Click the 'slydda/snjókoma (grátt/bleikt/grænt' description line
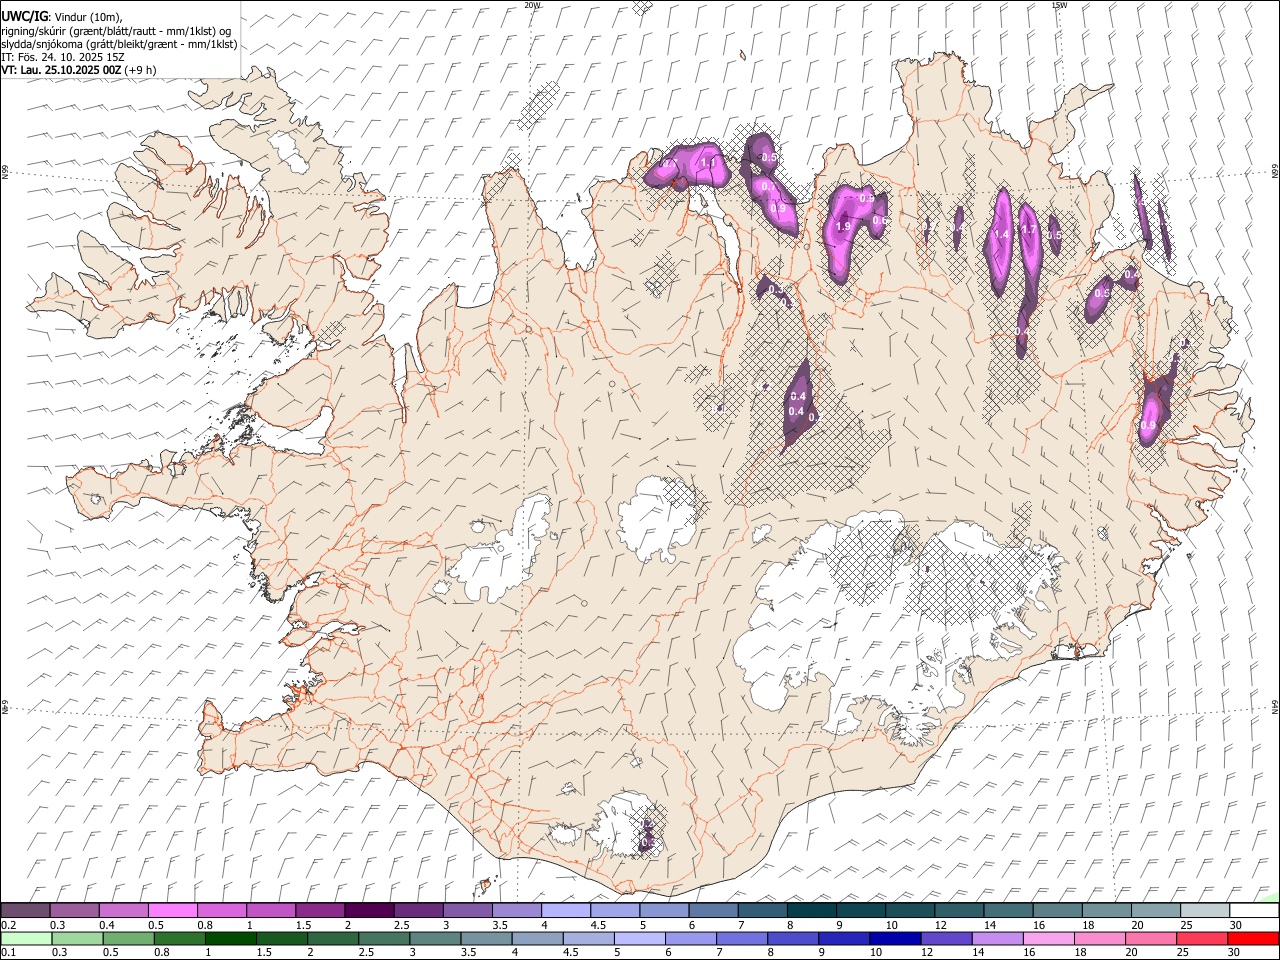Image resolution: width=1280 pixels, height=960 pixels. (119, 44)
